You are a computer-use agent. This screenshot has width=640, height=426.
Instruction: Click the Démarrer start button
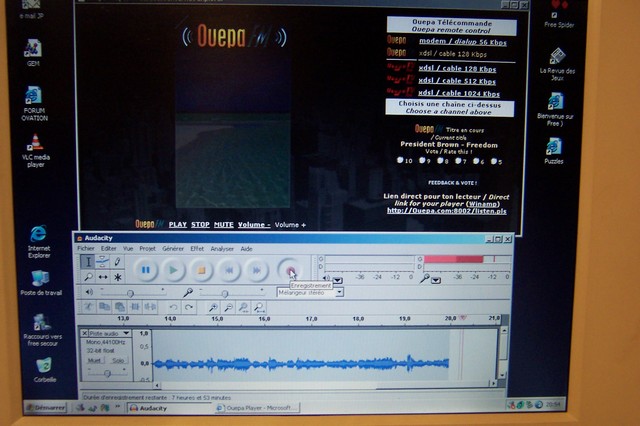point(46,407)
